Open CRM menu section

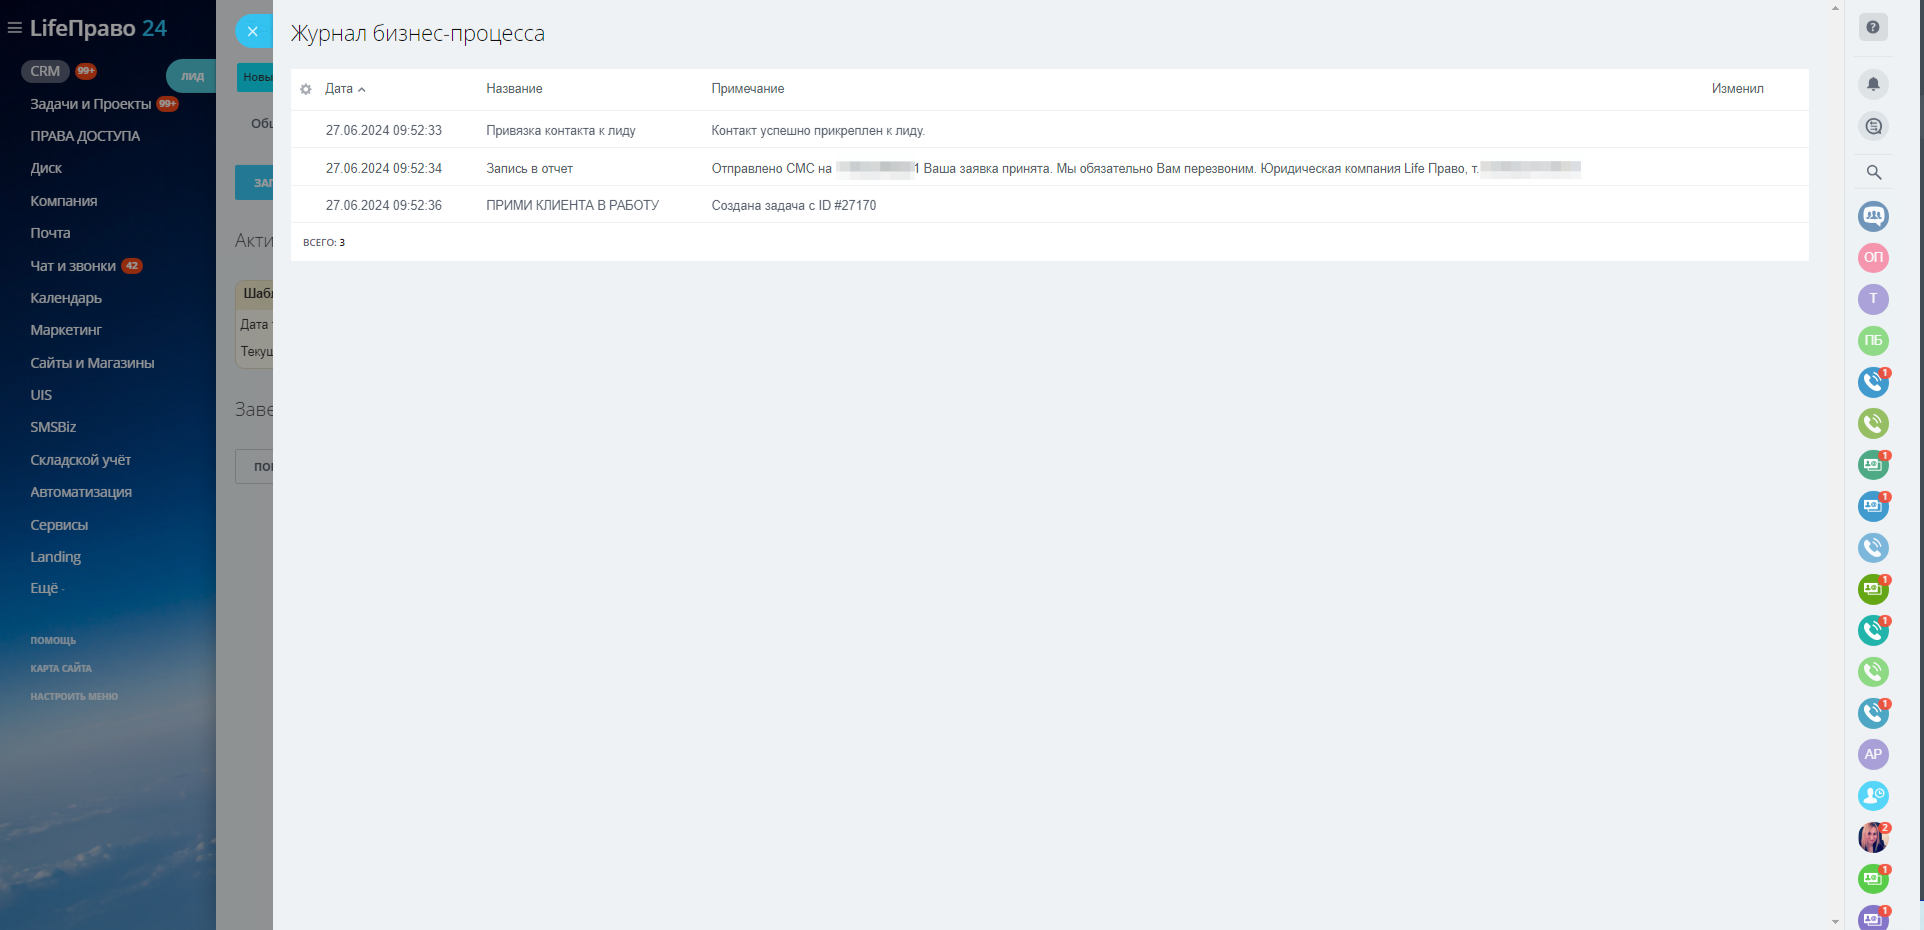click(45, 71)
